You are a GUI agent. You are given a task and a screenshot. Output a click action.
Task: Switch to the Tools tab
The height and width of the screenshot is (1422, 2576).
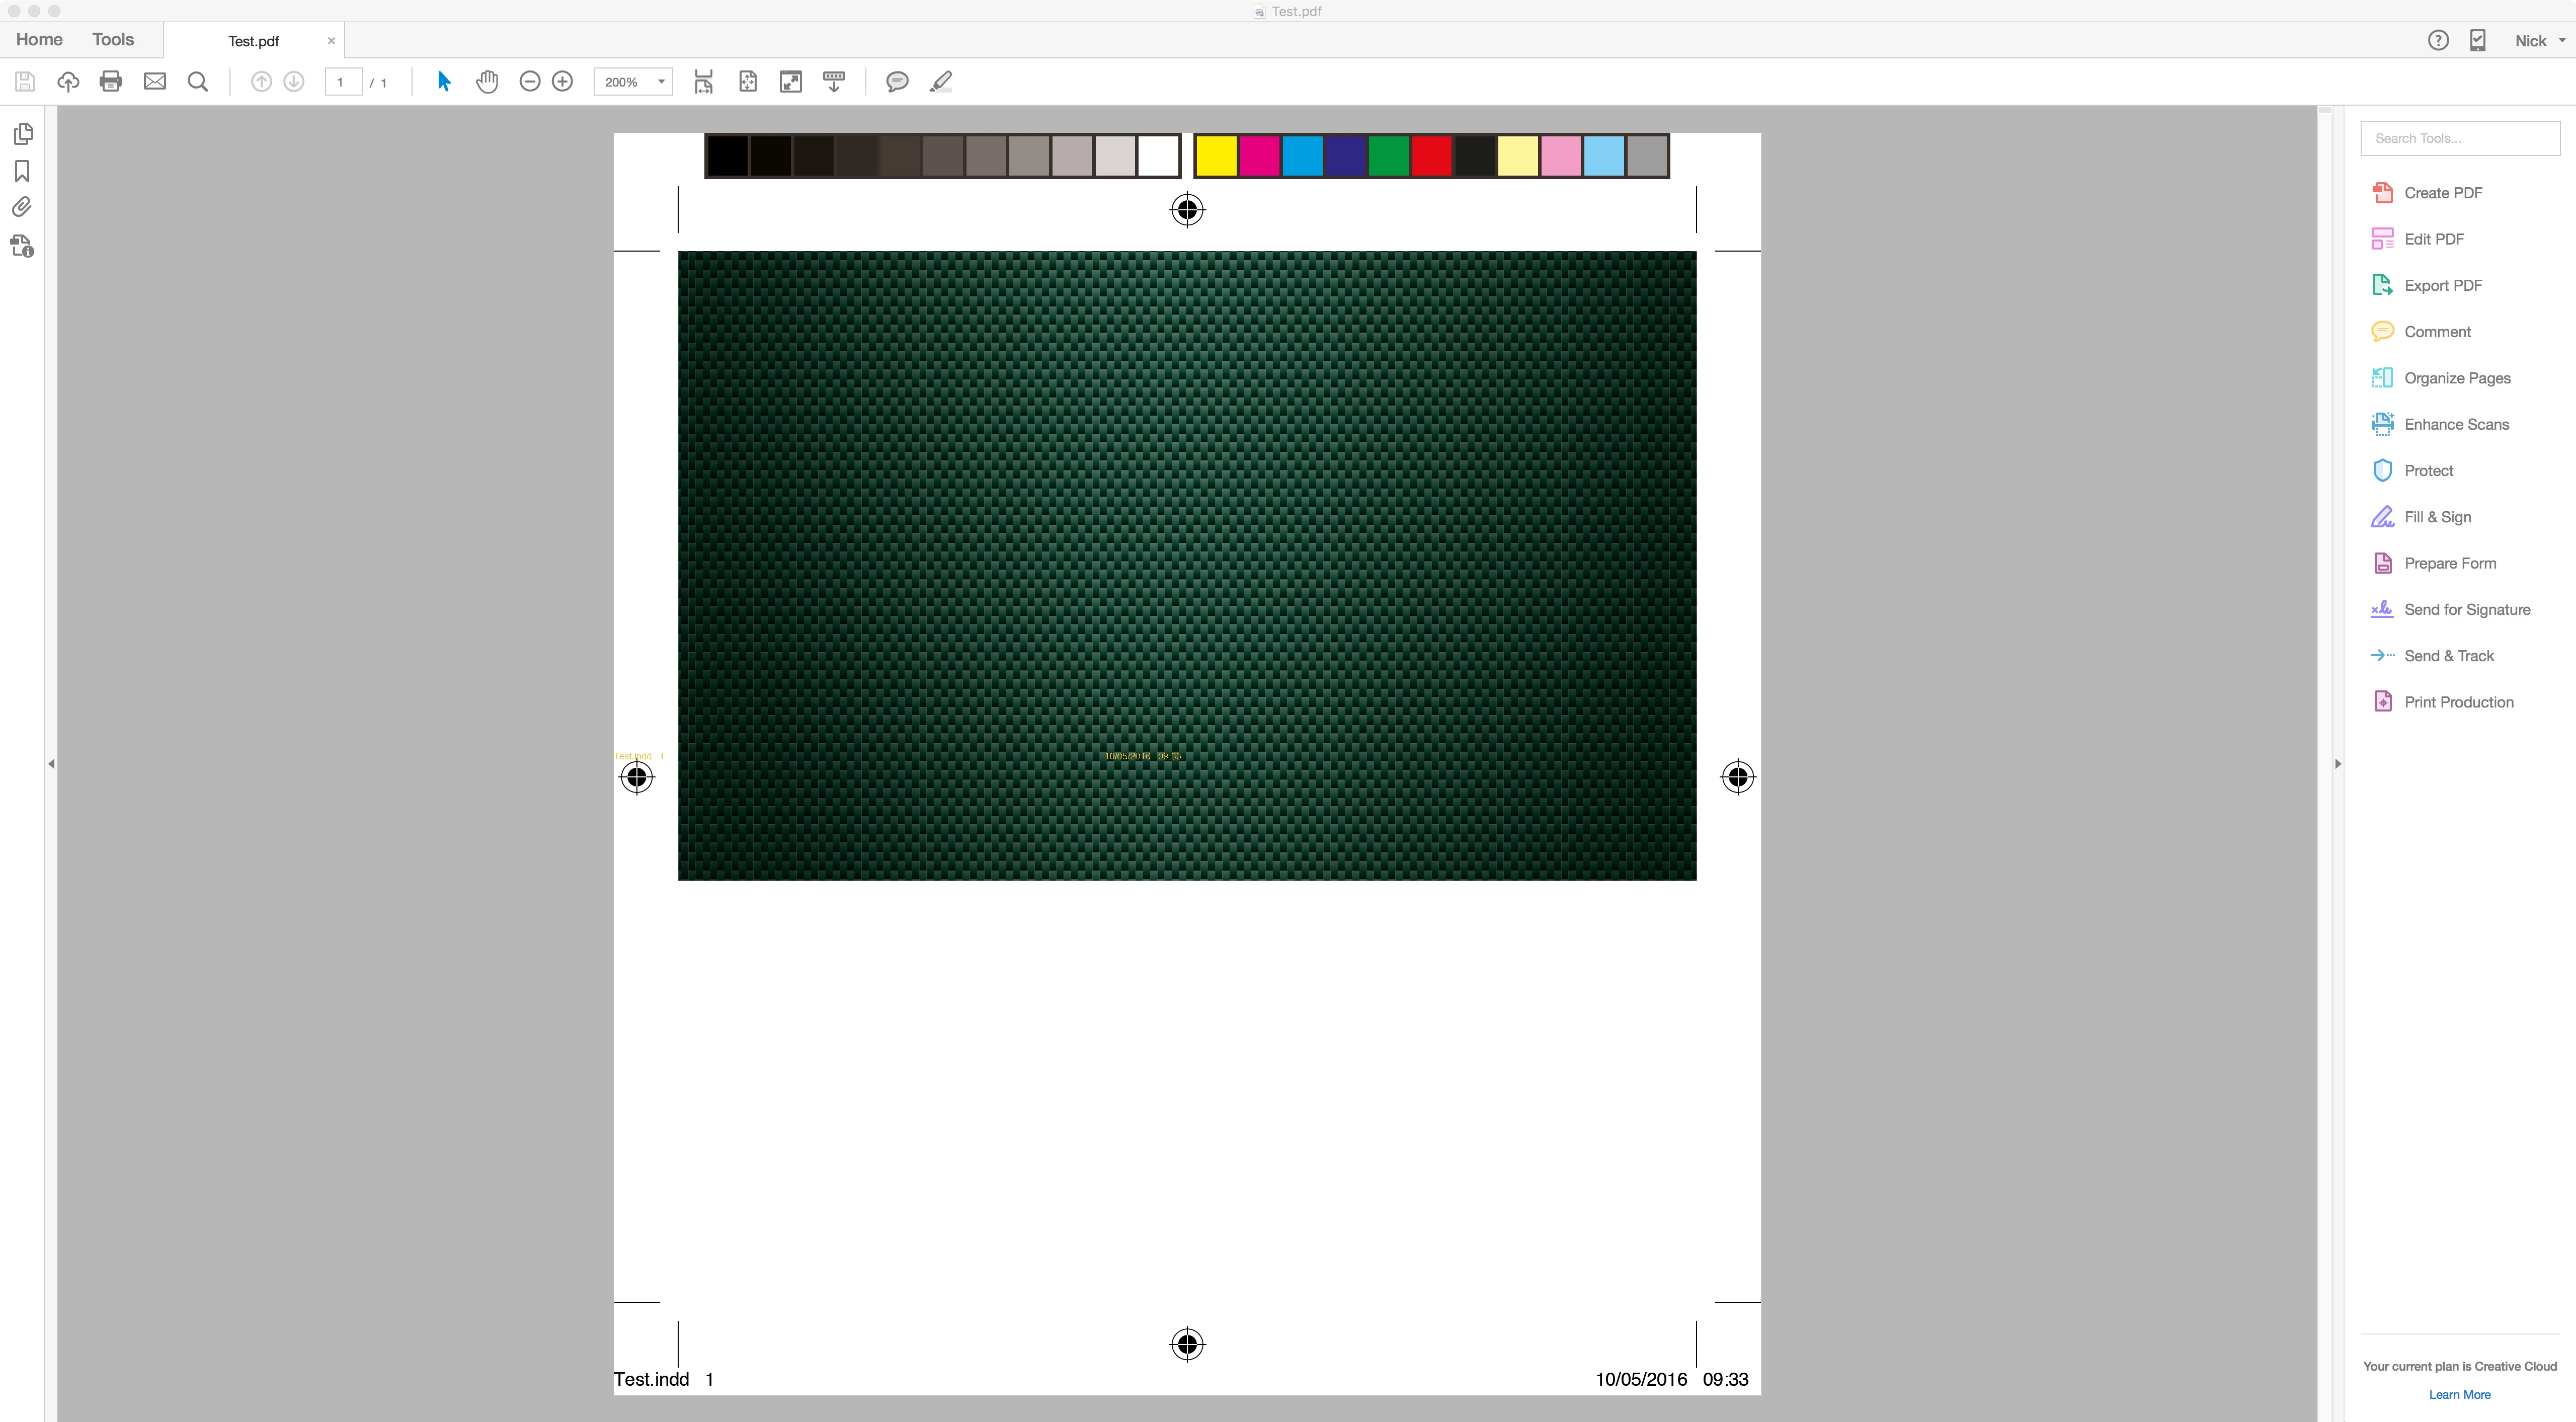[113, 40]
